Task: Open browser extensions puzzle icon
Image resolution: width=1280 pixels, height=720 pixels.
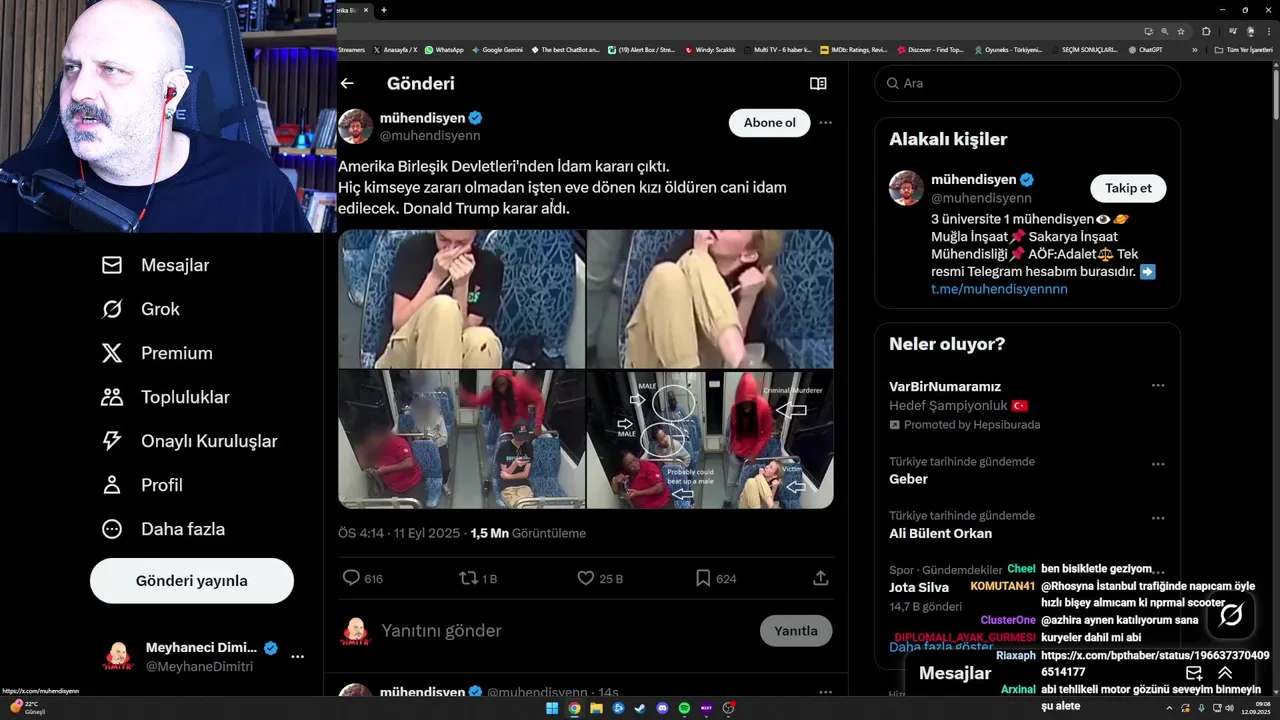Action: click(1206, 31)
